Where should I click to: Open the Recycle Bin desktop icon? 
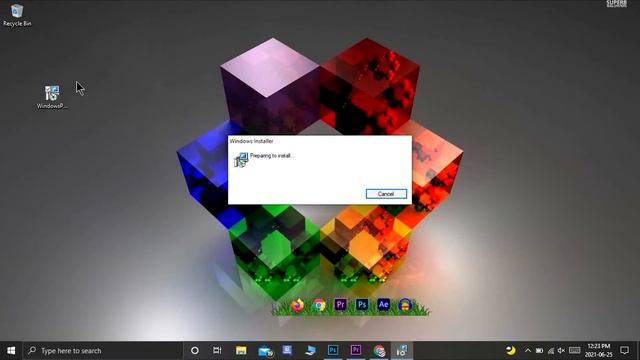[17, 15]
